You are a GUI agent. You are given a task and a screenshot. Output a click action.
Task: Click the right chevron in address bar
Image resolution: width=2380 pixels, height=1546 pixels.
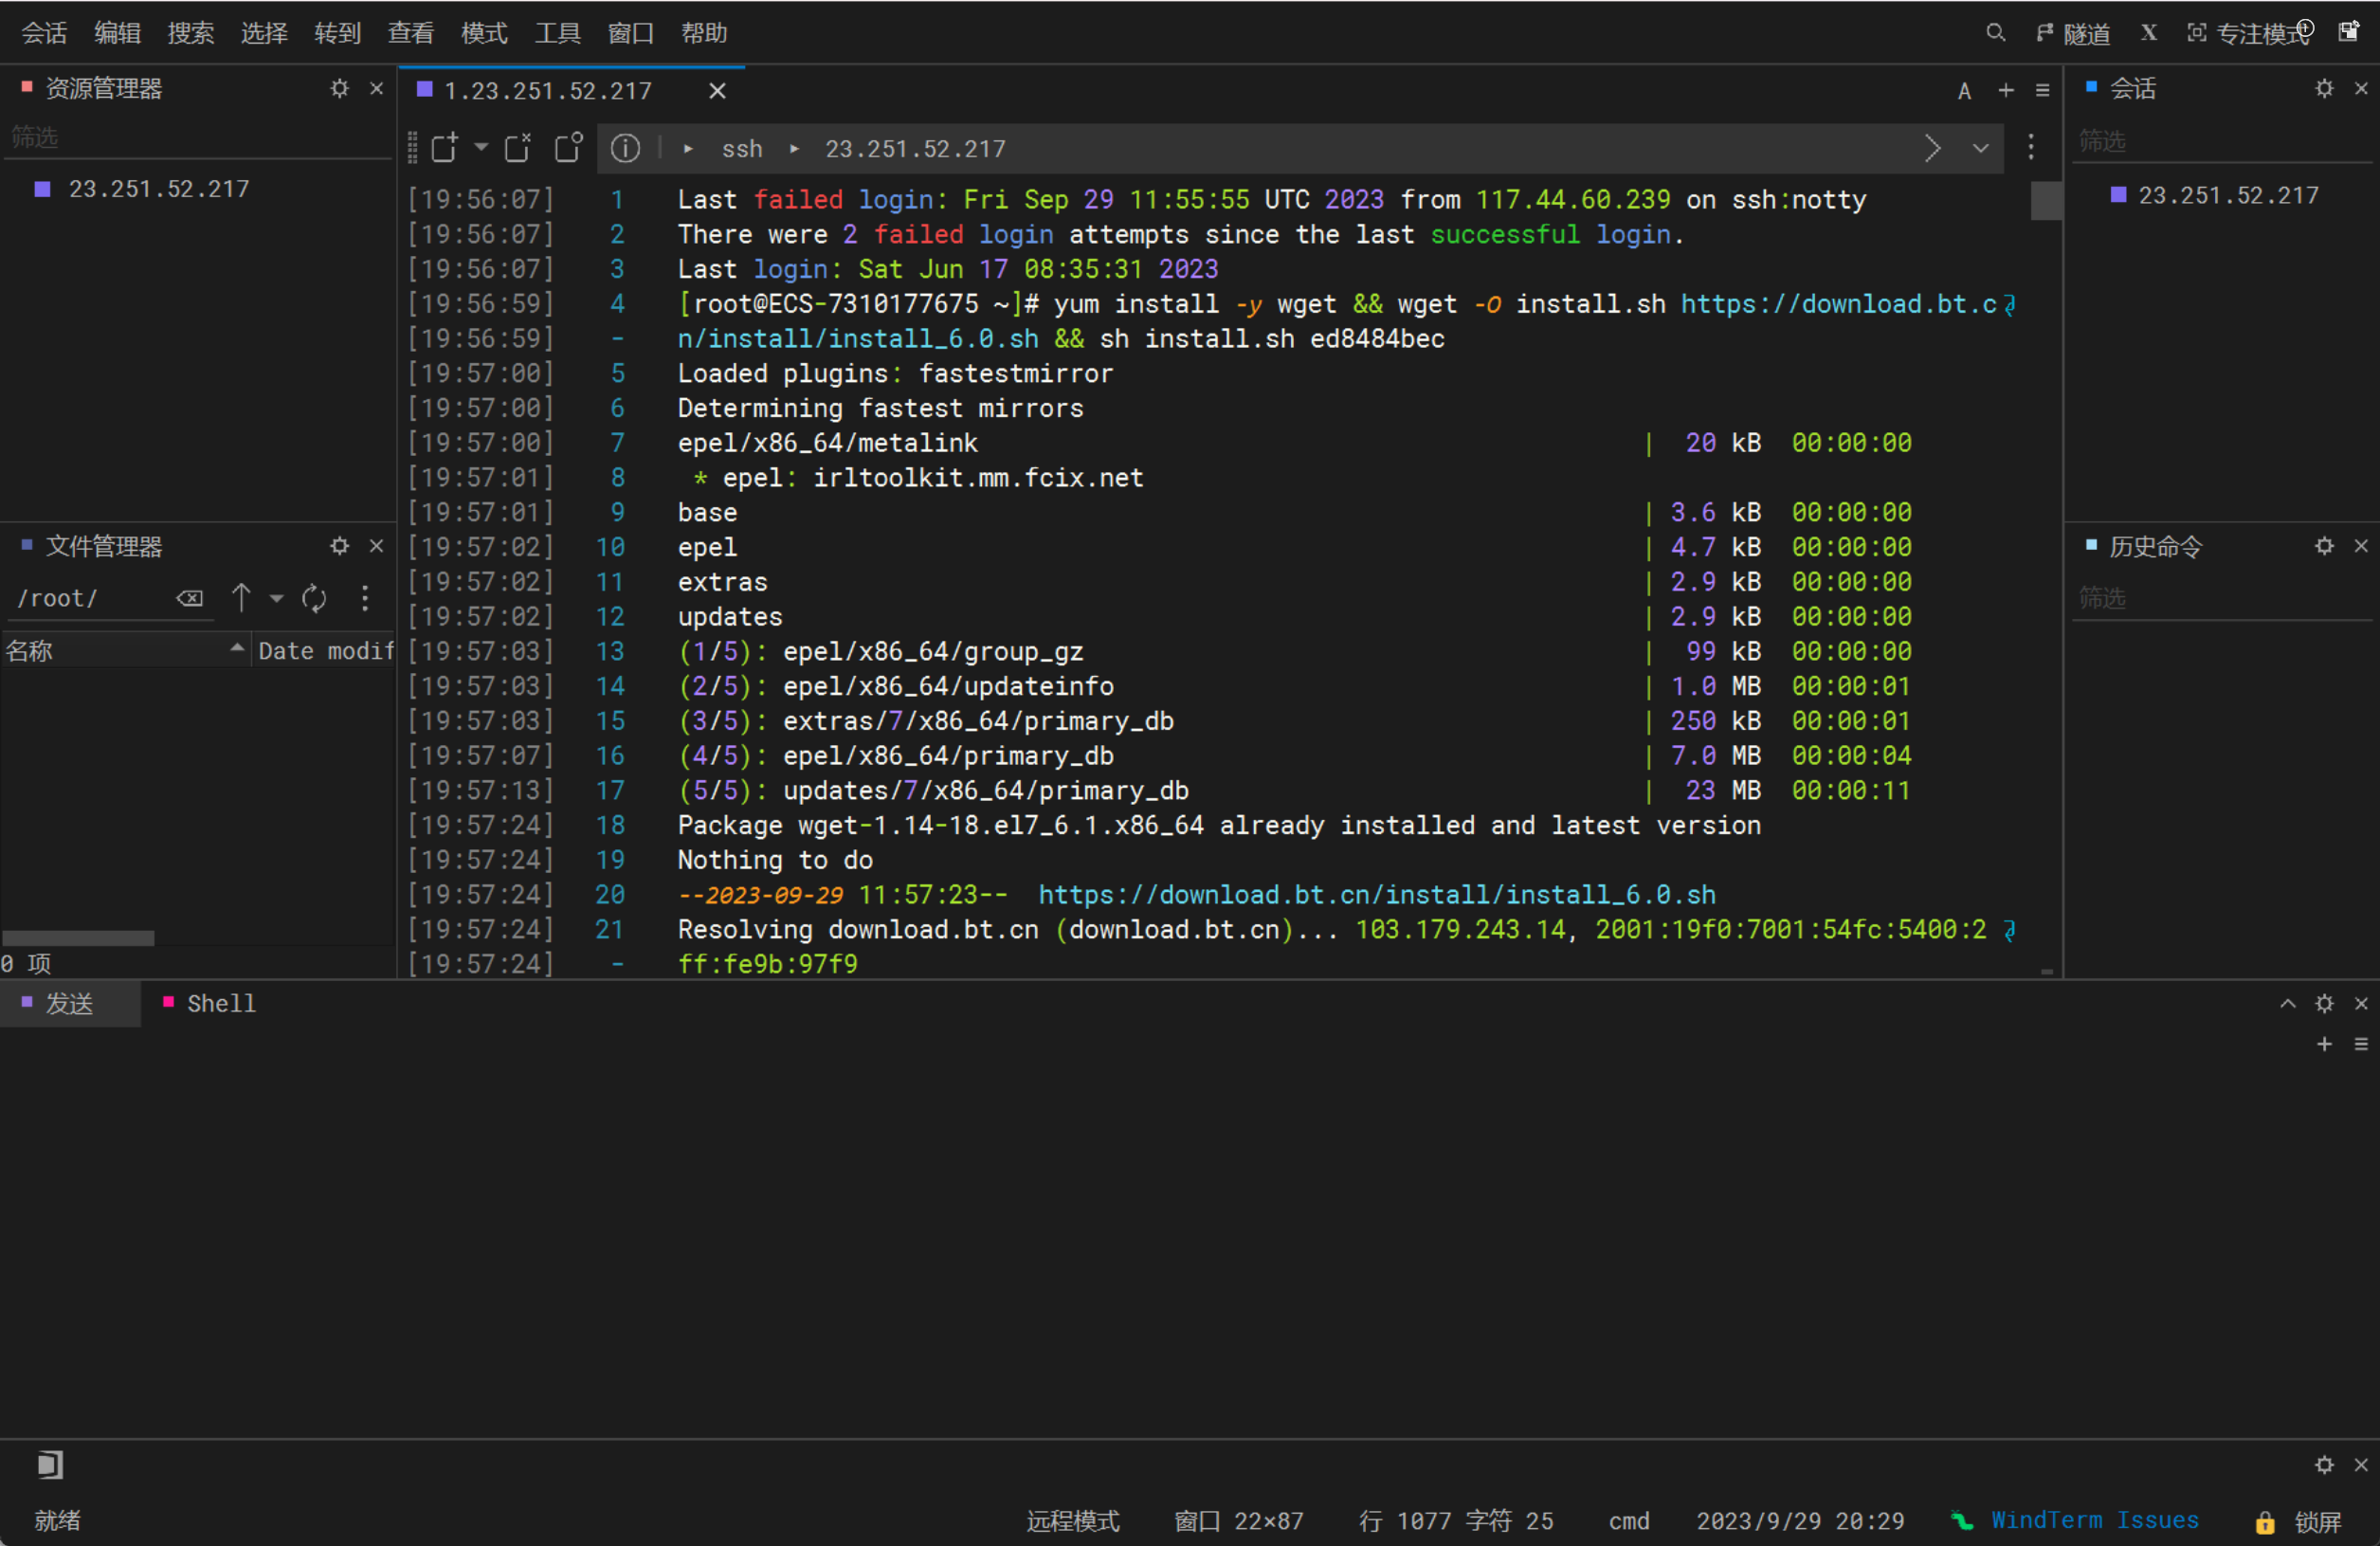(x=1932, y=148)
